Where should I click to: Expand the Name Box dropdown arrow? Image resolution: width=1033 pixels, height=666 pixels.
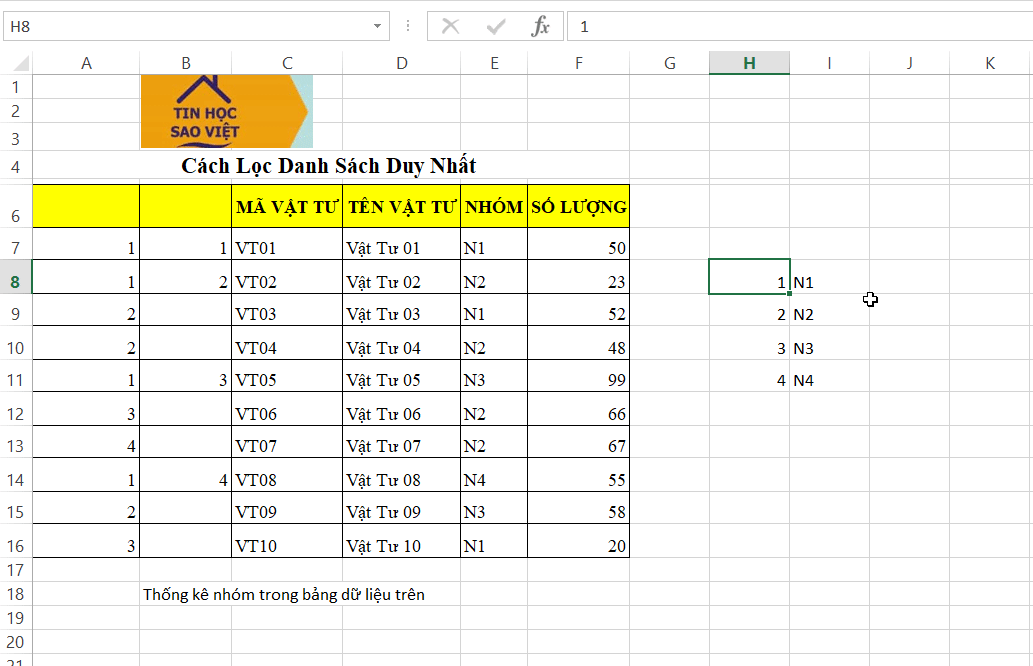(x=377, y=26)
